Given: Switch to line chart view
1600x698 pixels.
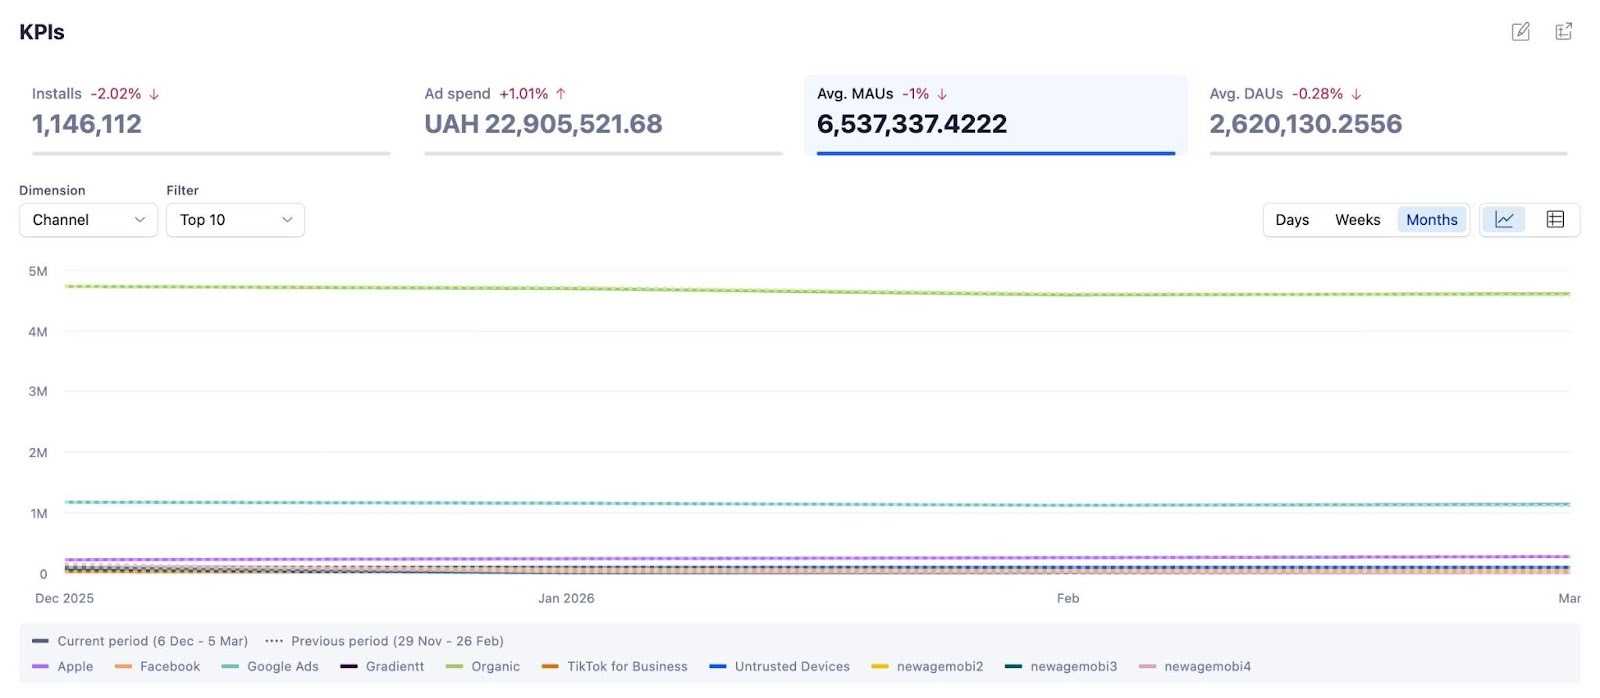Looking at the screenshot, I should click(1504, 220).
